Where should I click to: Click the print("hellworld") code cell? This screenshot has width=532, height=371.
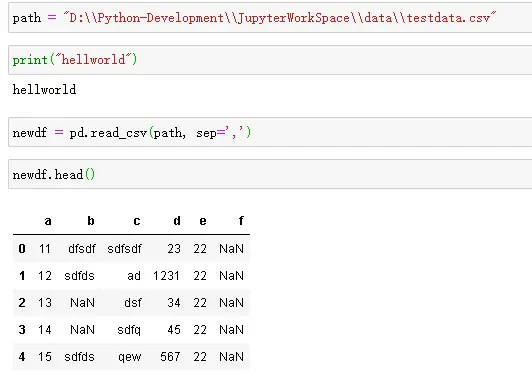[x=270, y=60]
